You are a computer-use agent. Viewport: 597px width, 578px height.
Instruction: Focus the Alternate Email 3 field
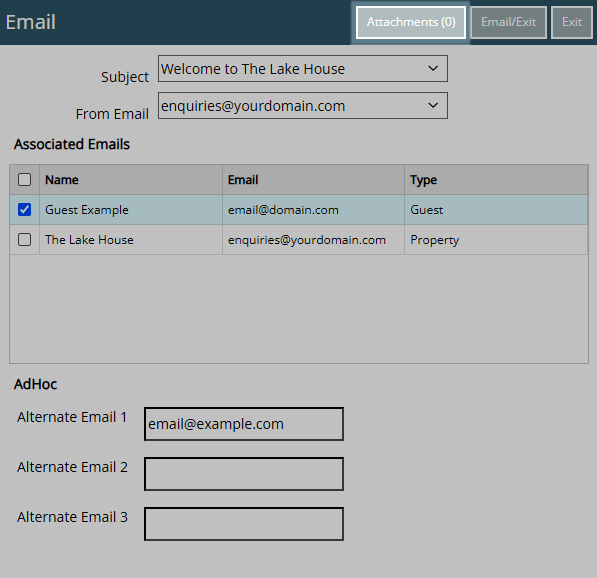coord(244,524)
